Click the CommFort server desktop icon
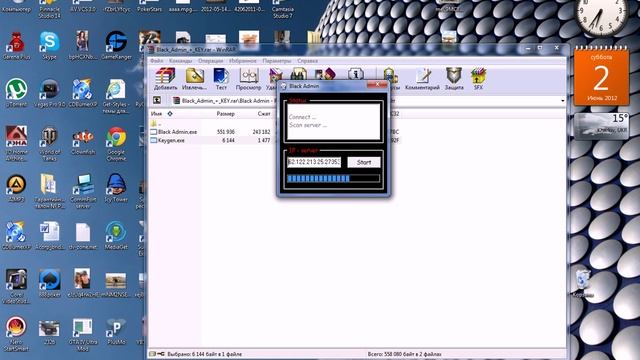This screenshot has width=640, height=360. click(x=83, y=191)
